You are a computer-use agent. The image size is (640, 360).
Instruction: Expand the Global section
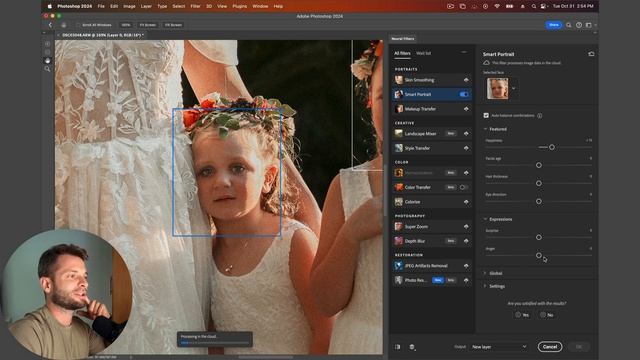point(485,273)
